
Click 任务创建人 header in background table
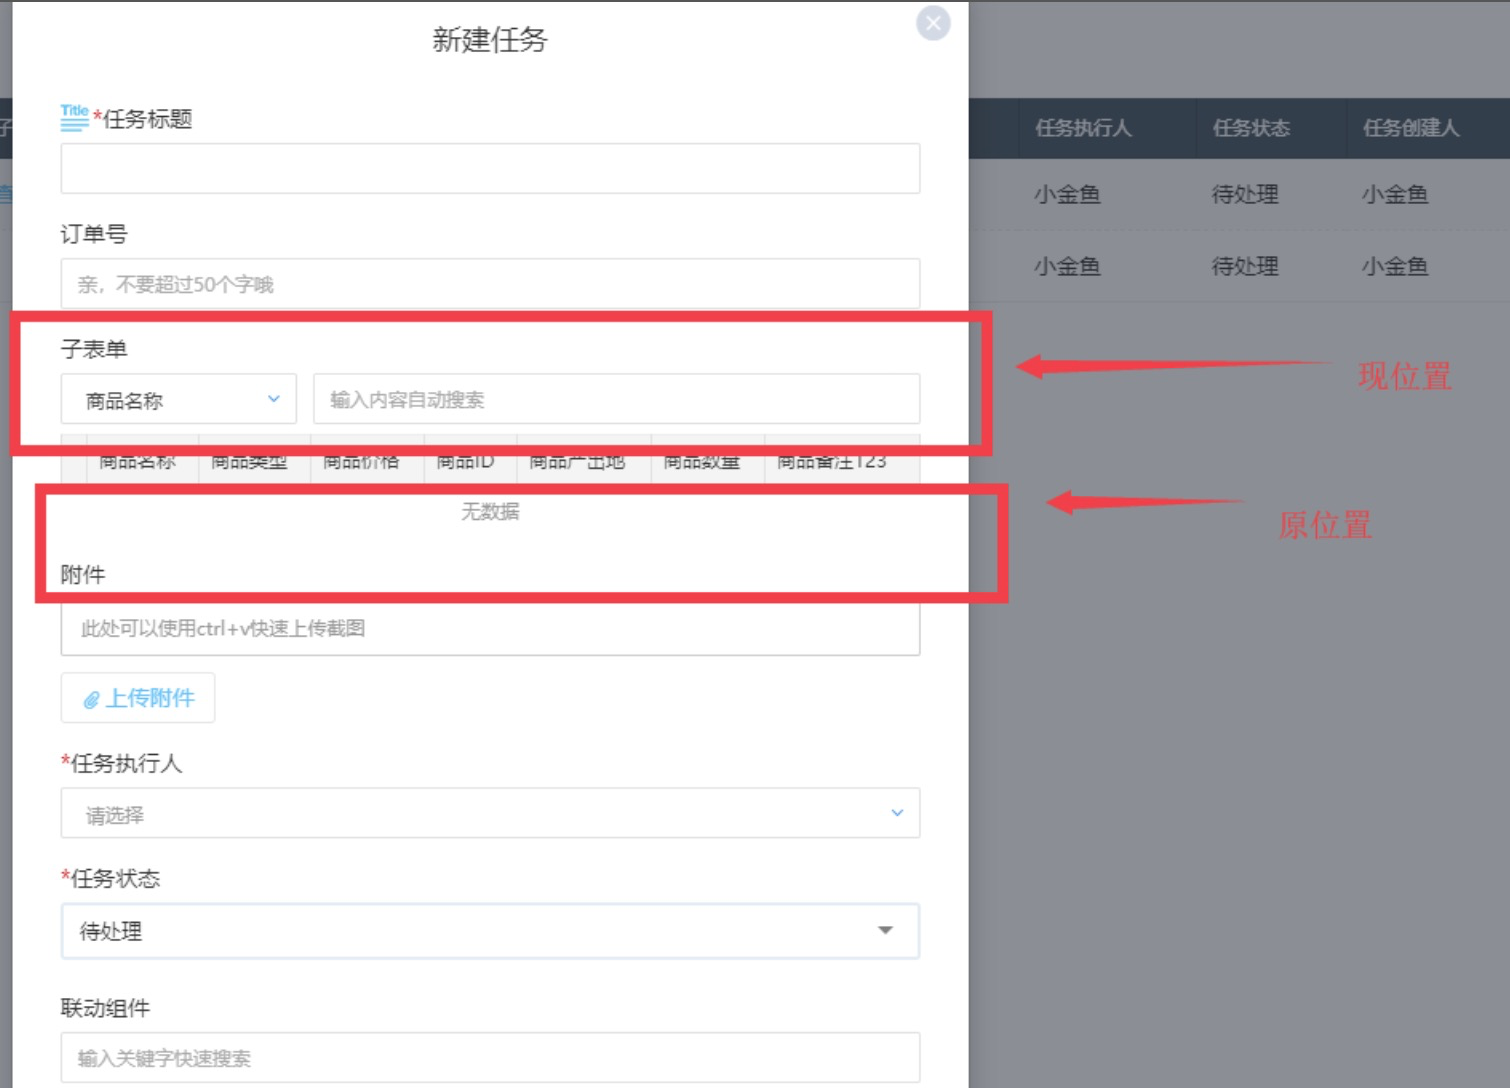click(x=1410, y=128)
